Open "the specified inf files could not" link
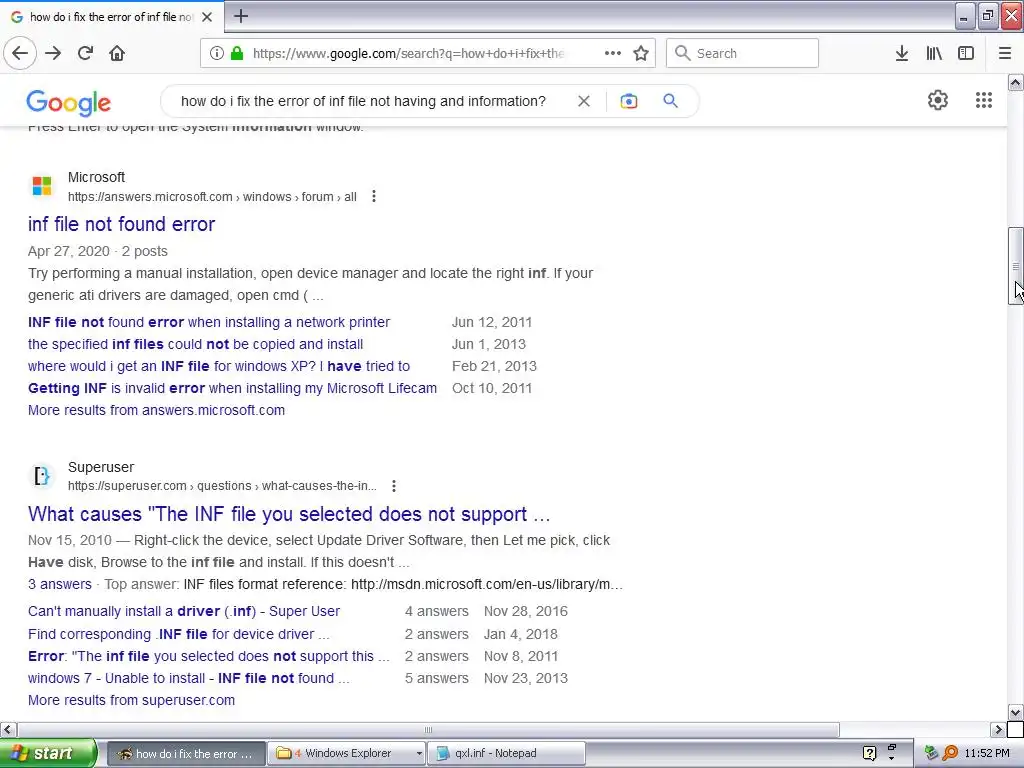This screenshot has height=768, width=1024. click(195, 344)
